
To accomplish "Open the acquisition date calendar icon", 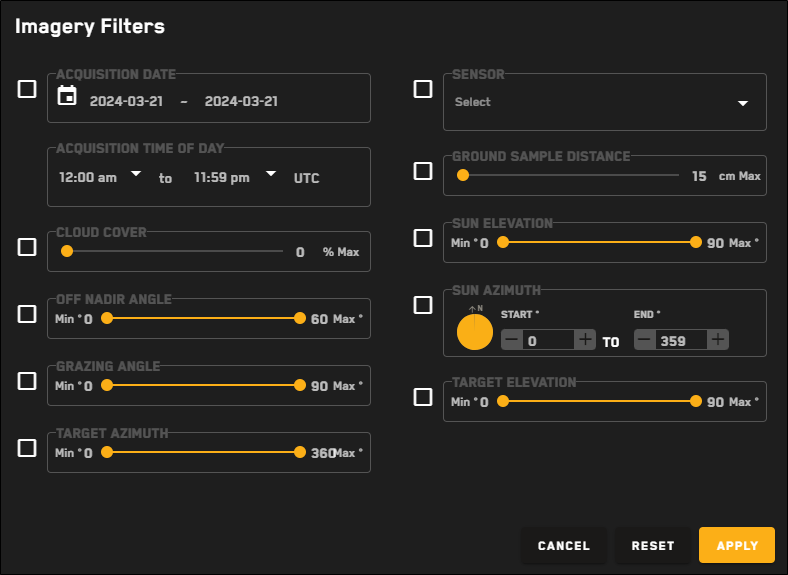I will pos(67,96).
